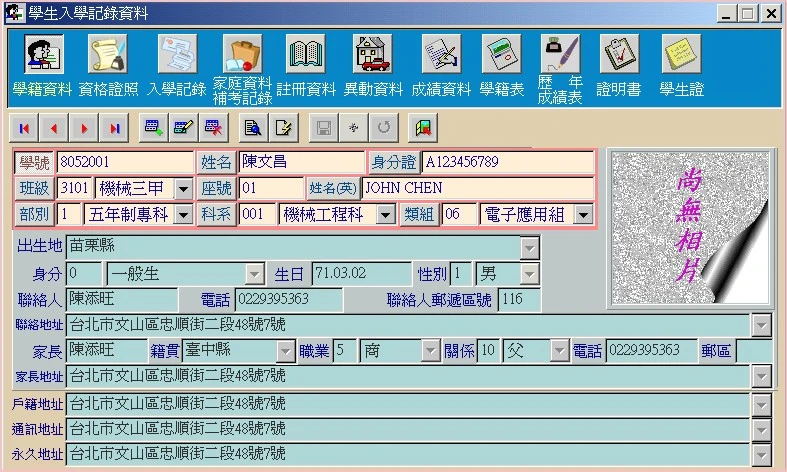This screenshot has height=472, width=787.
Task: Expand the 家長地址 address dropdown
Action: 761,376
